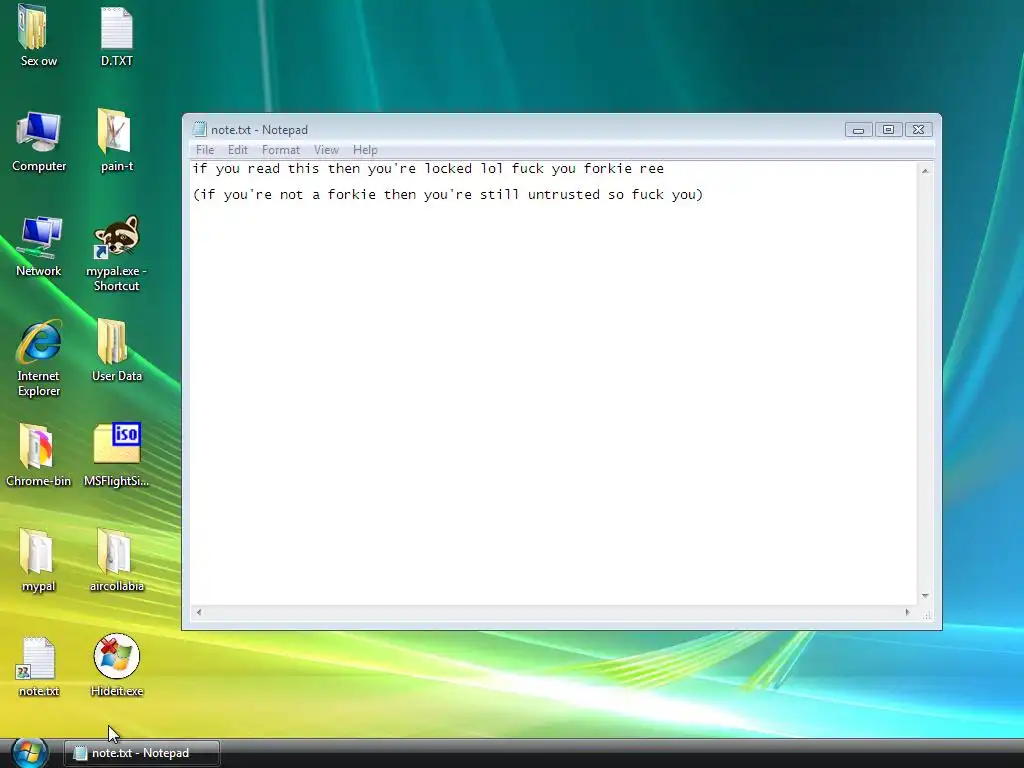
Task: Close the Notepad window
Action: 918,130
